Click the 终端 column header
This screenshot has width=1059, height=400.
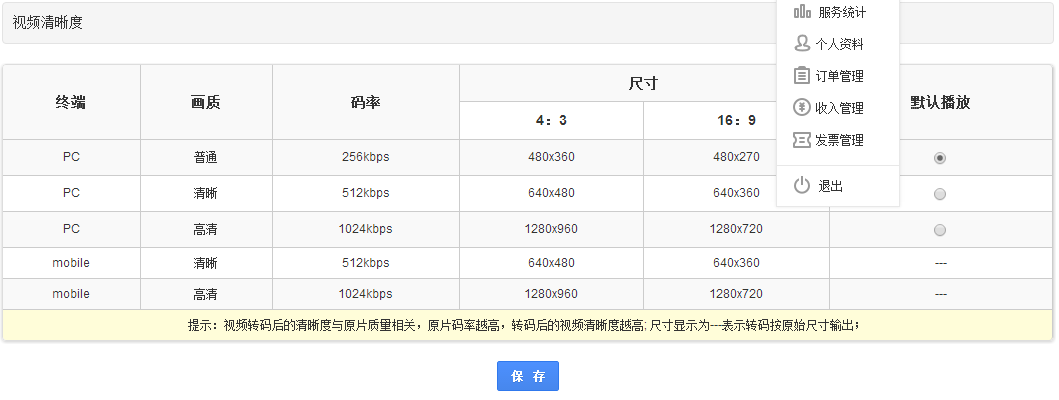71,102
